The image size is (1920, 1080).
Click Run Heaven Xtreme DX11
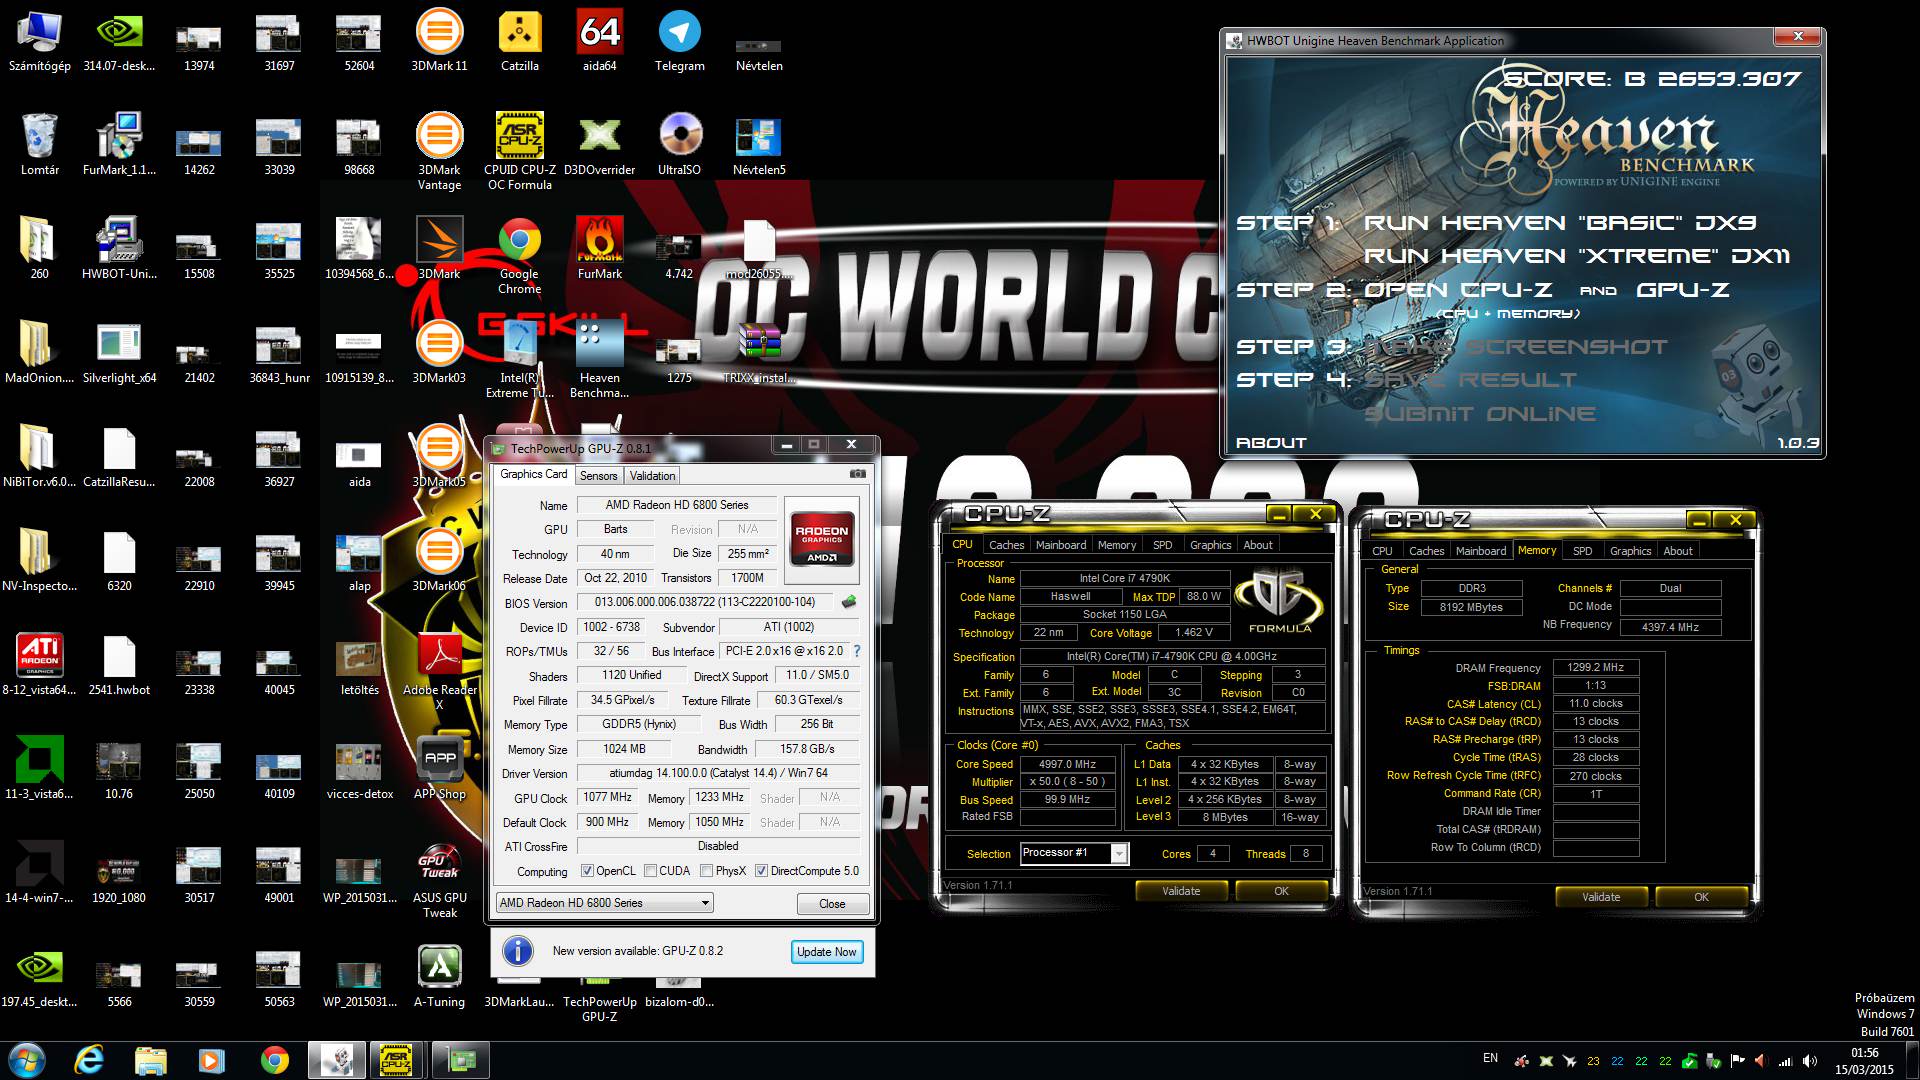point(1576,256)
